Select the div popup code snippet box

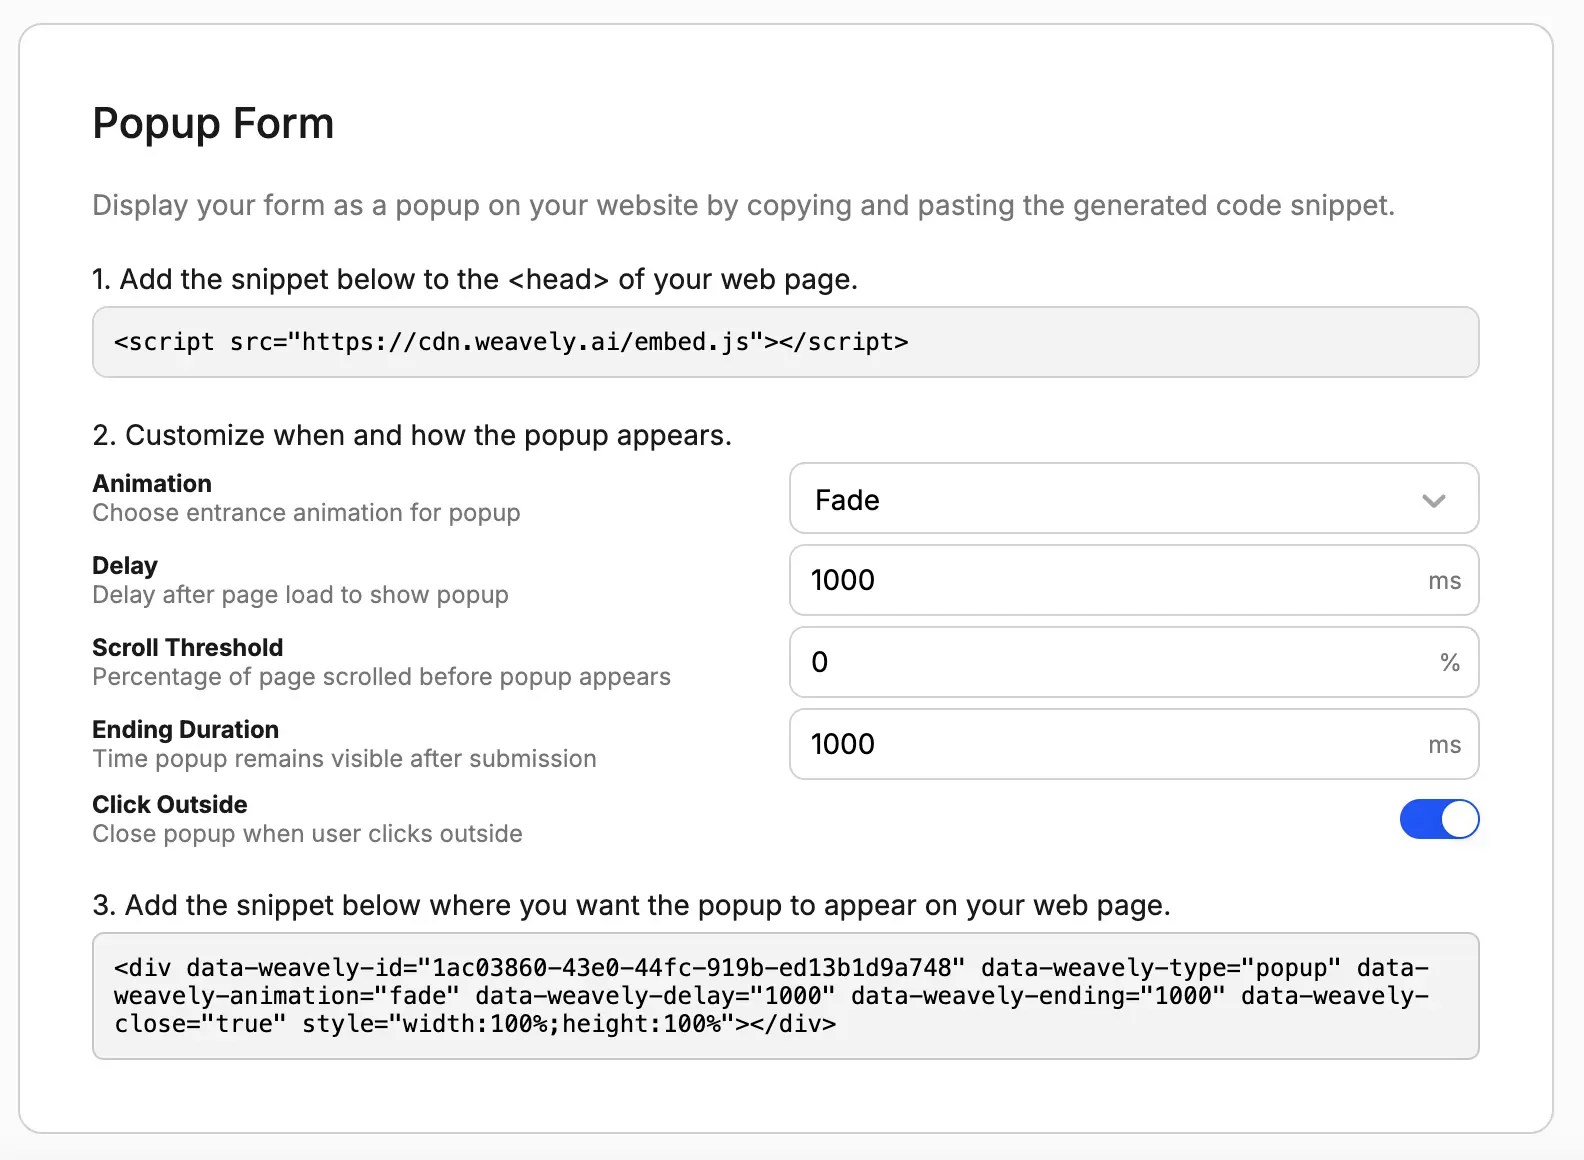click(785, 996)
